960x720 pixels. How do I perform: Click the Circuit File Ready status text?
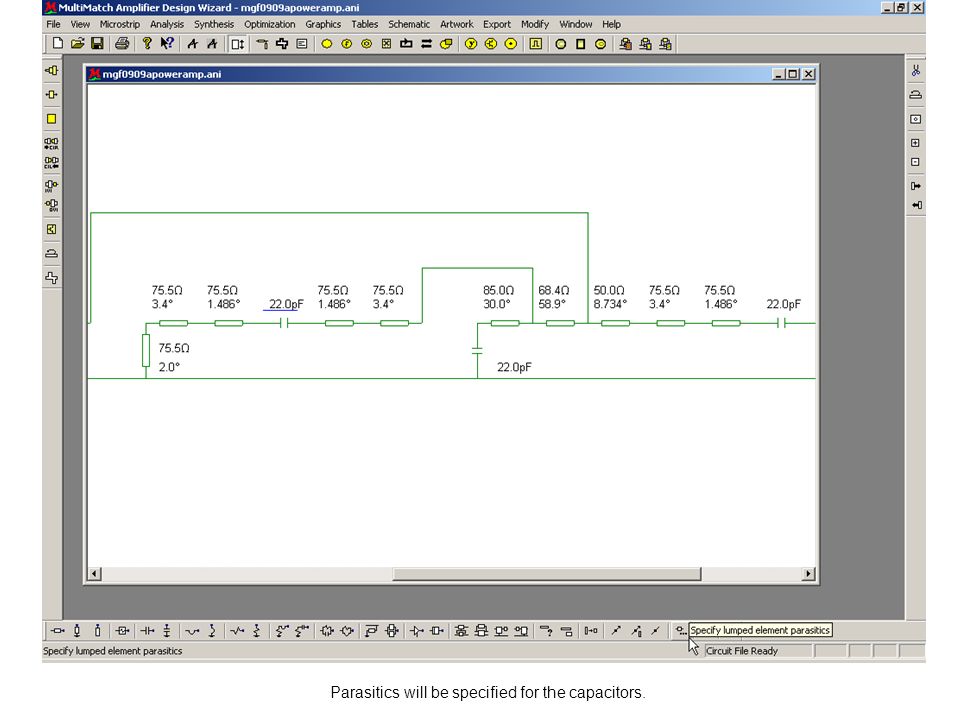click(x=741, y=651)
